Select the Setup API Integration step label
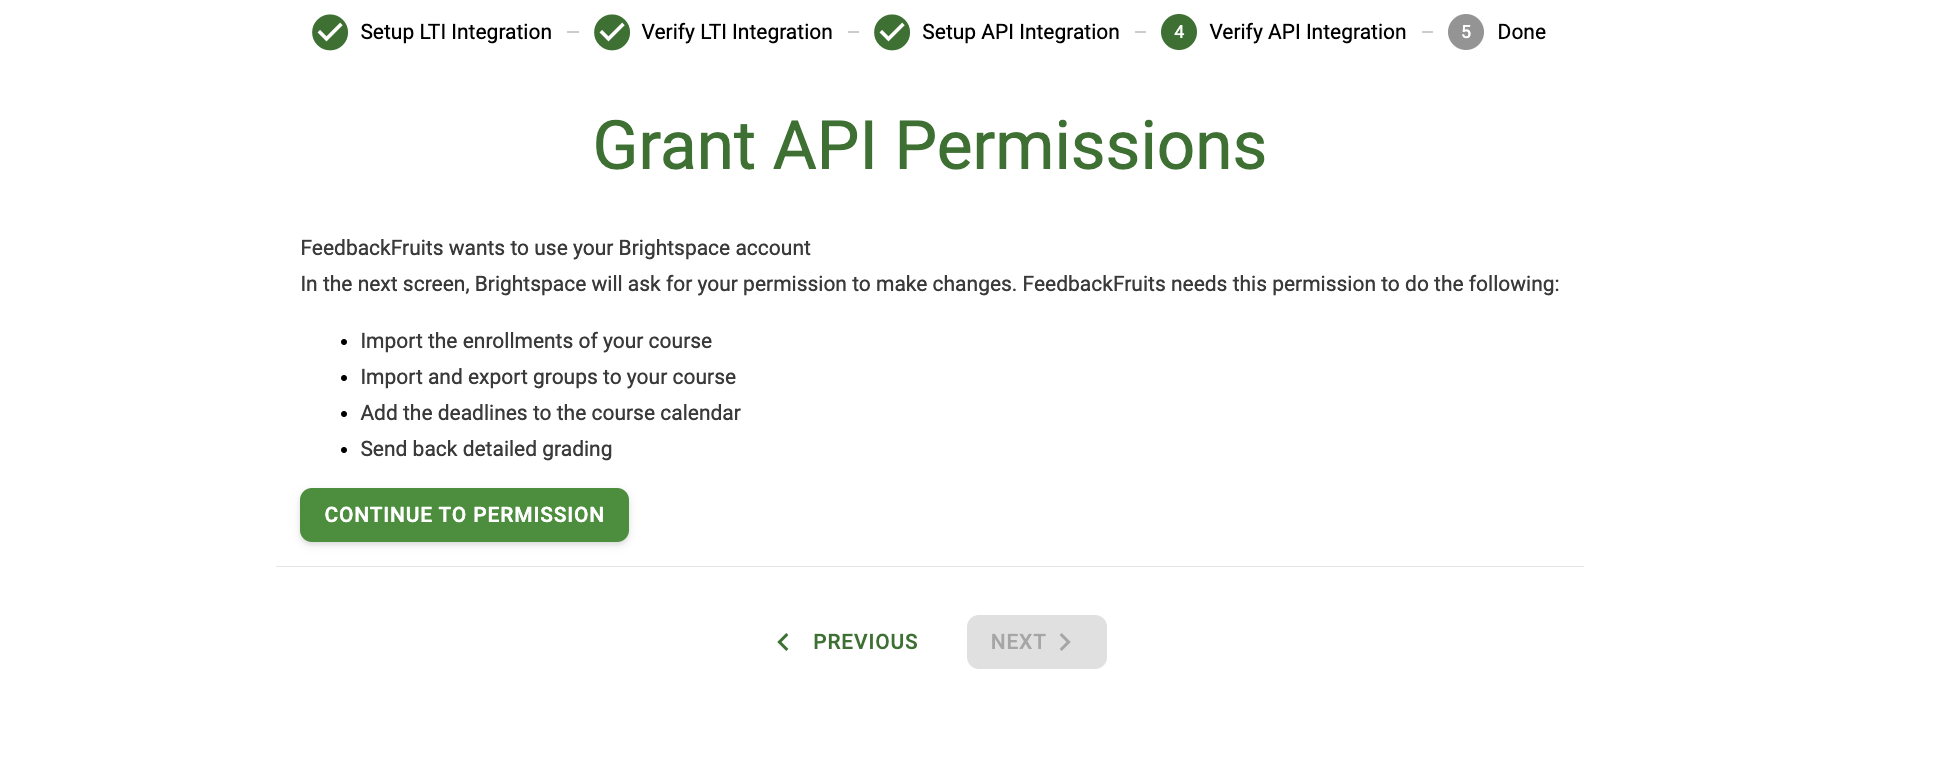Screen dimensions: 1933x774 [x=1021, y=32]
